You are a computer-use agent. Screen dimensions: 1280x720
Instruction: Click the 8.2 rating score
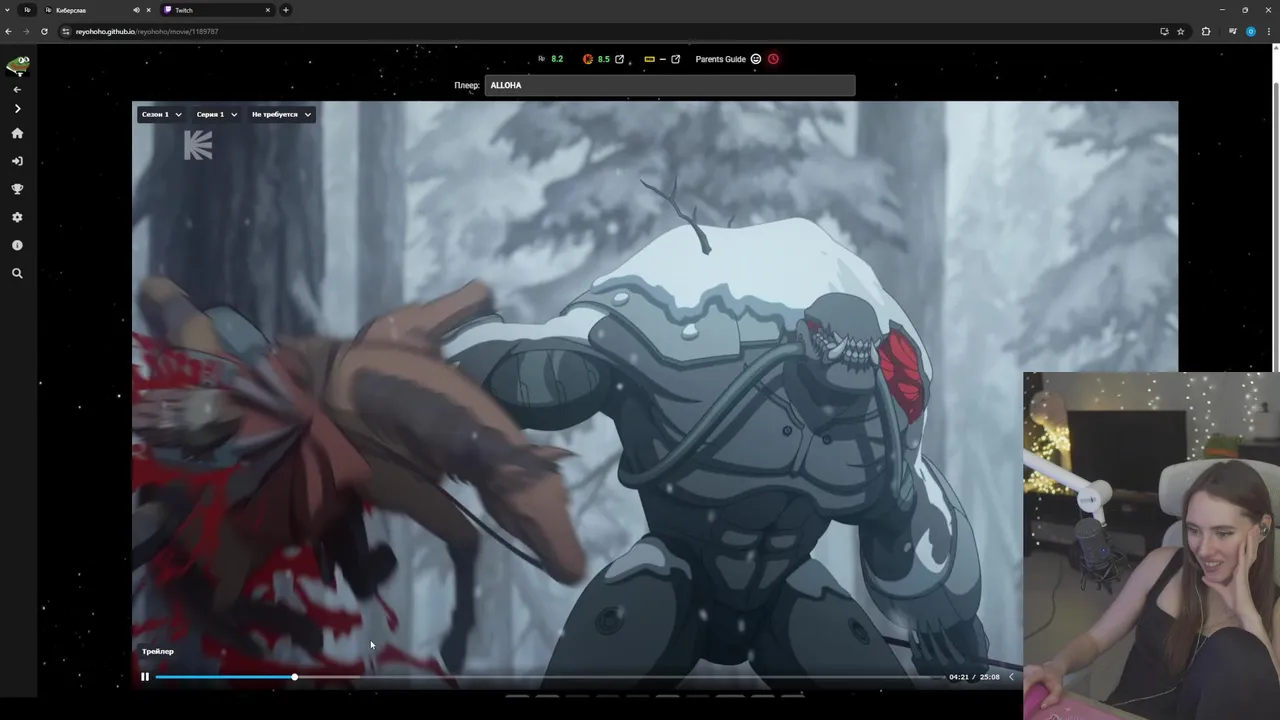click(557, 59)
